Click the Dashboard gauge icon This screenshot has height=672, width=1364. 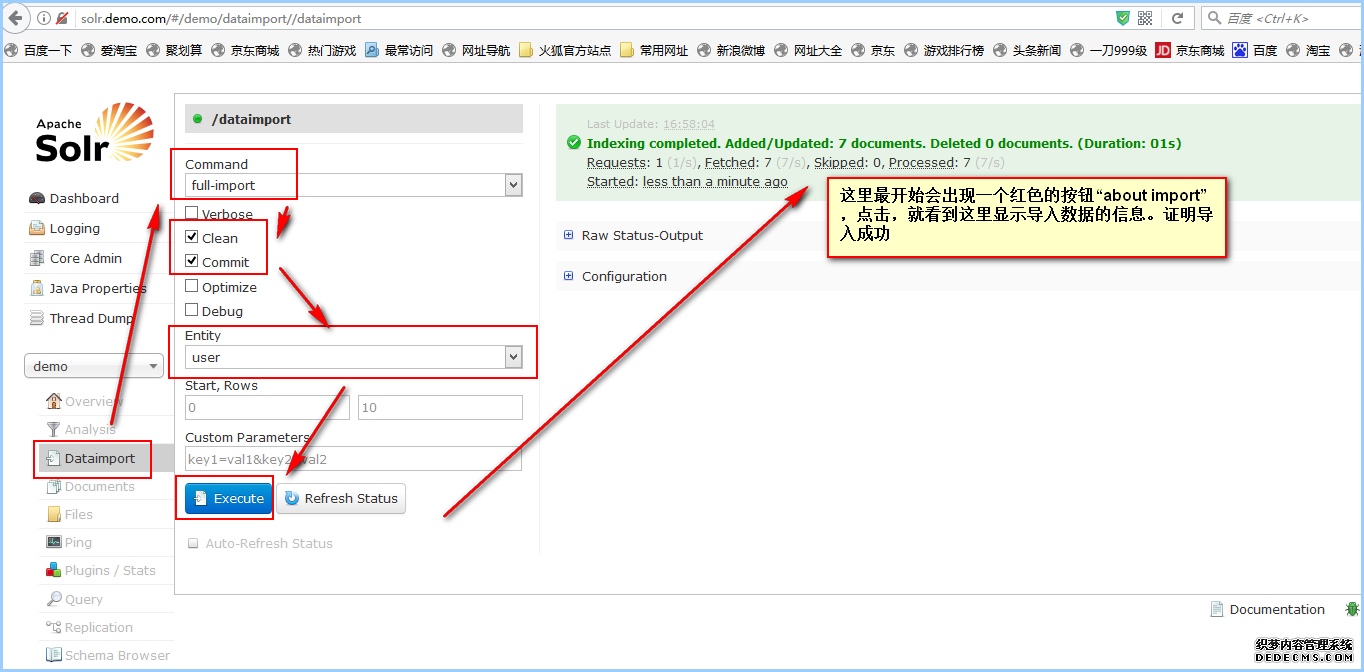[36, 198]
